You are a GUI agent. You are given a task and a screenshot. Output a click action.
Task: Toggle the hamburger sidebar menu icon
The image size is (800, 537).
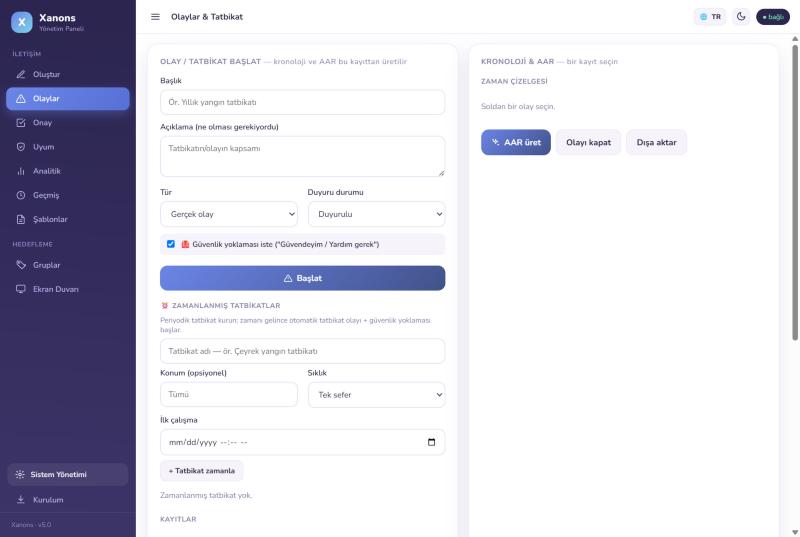coord(155,17)
